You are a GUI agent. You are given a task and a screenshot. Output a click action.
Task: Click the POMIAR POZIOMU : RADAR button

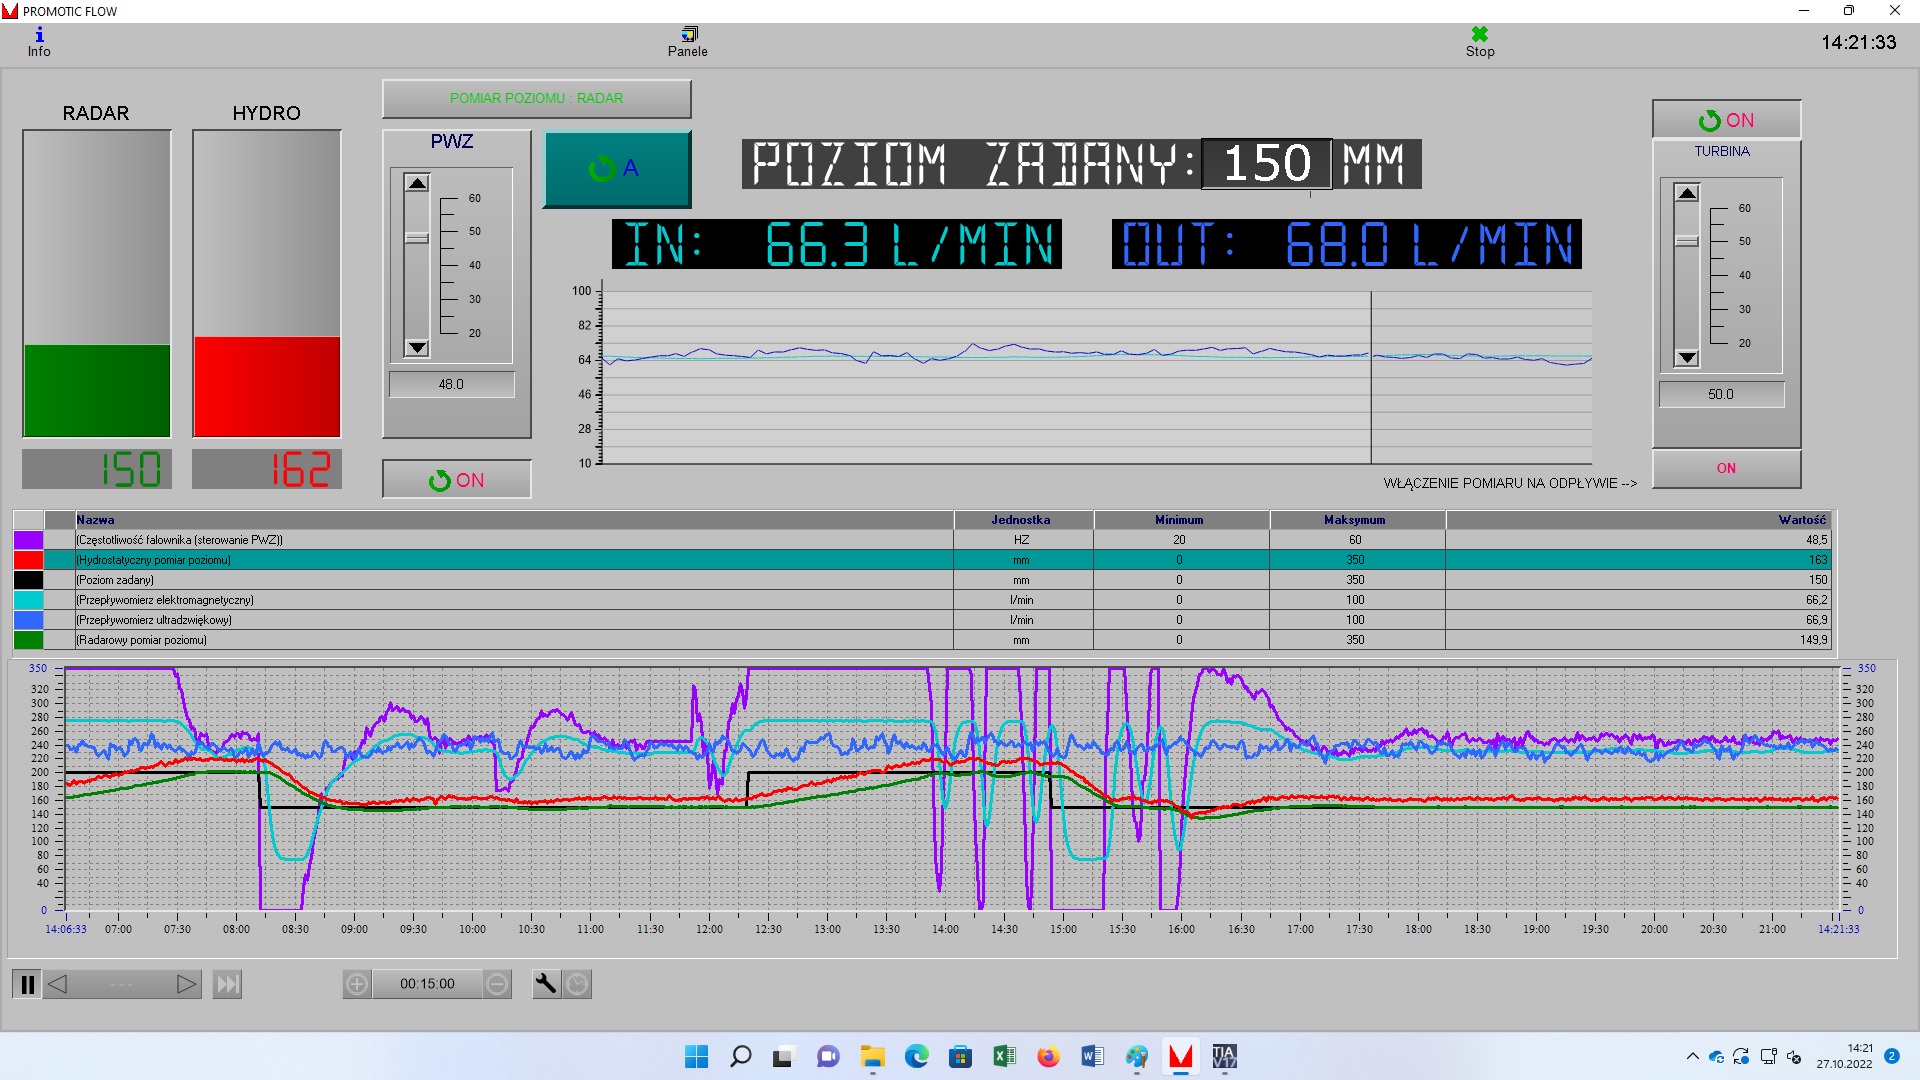pos(536,98)
